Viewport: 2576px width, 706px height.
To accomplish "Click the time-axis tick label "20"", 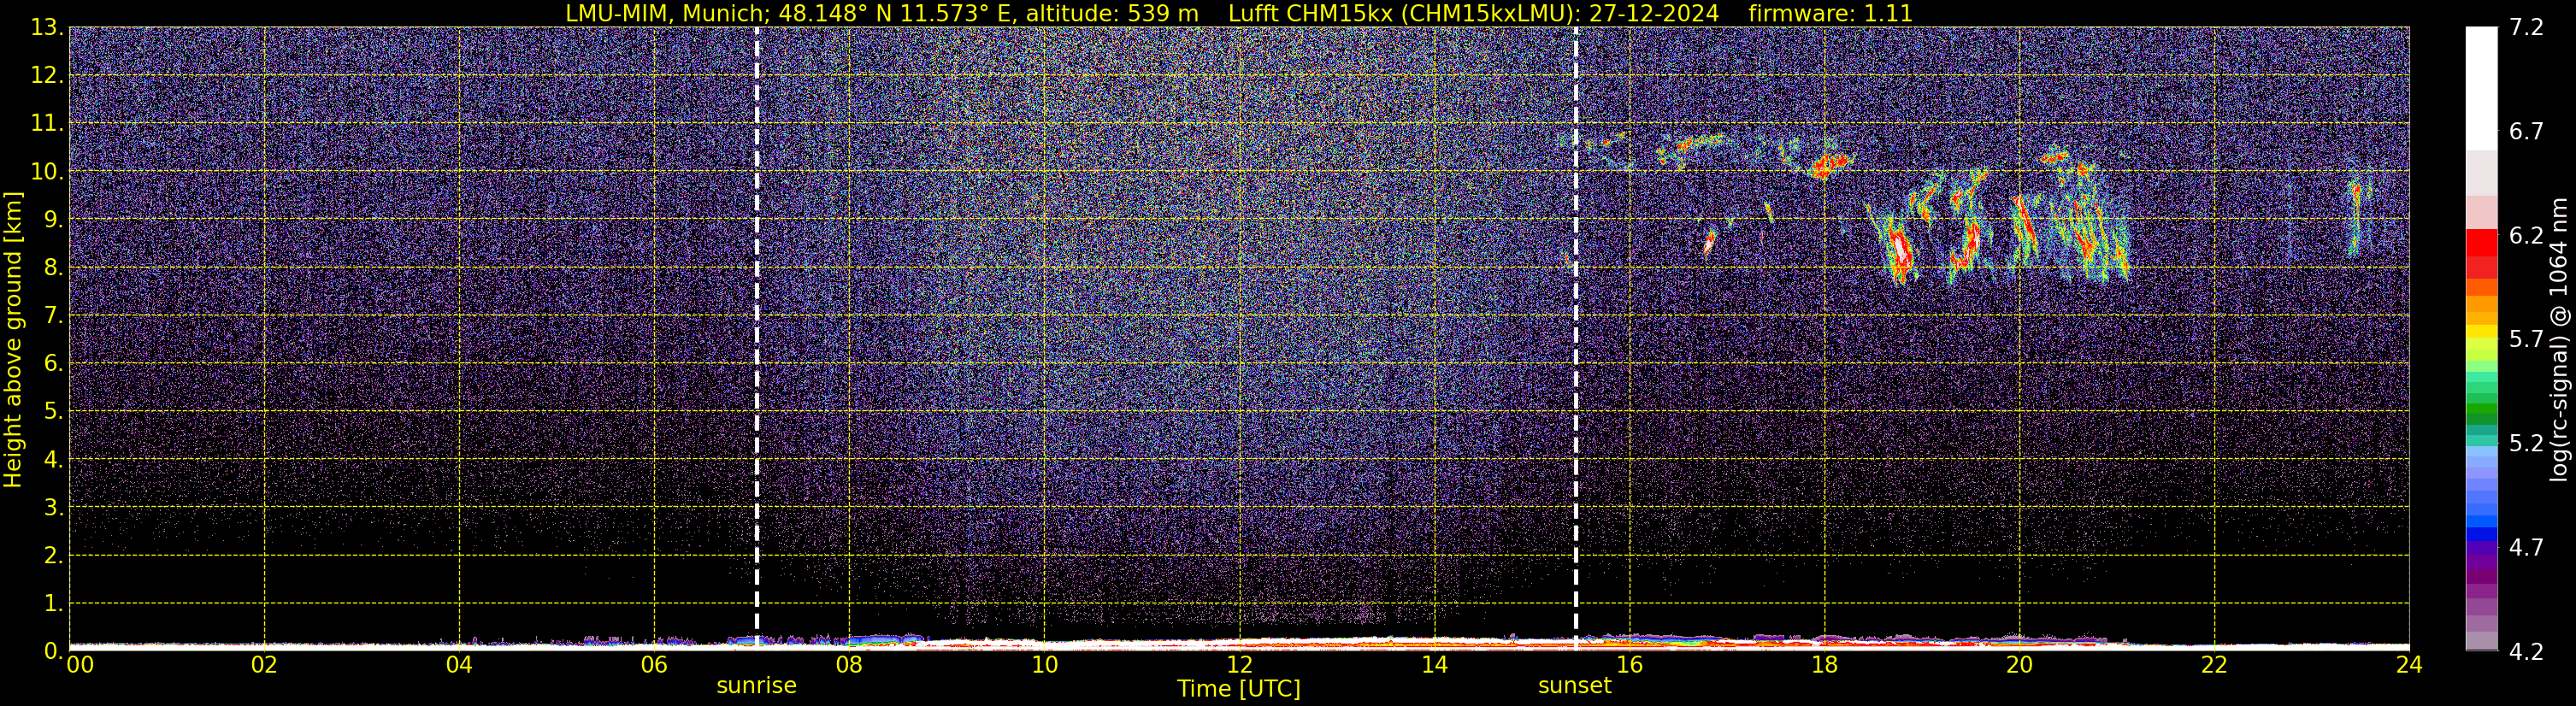I will [2019, 665].
